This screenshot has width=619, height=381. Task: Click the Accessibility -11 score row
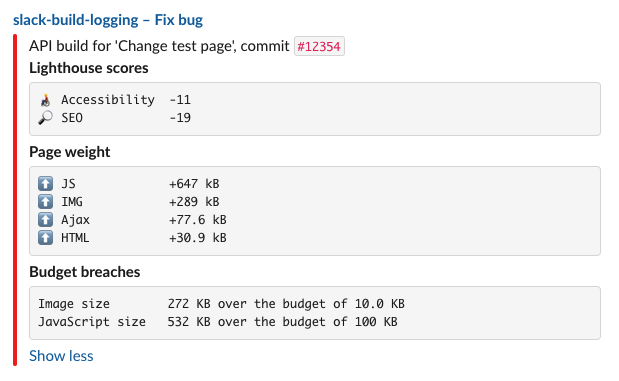(114, 100)
